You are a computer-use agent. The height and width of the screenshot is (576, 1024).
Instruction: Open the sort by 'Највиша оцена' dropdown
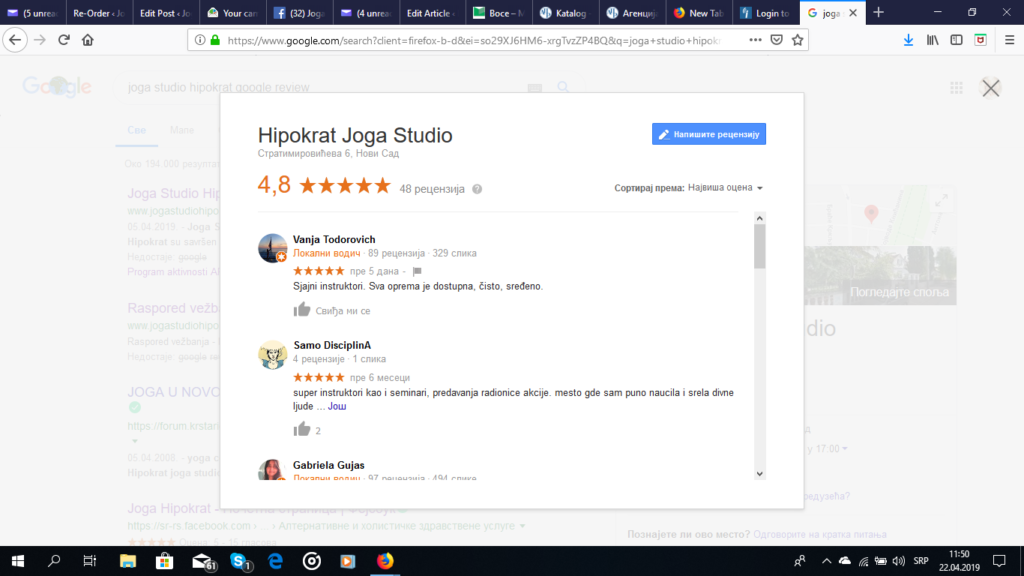pyautogui.click(x=724, y=188)
